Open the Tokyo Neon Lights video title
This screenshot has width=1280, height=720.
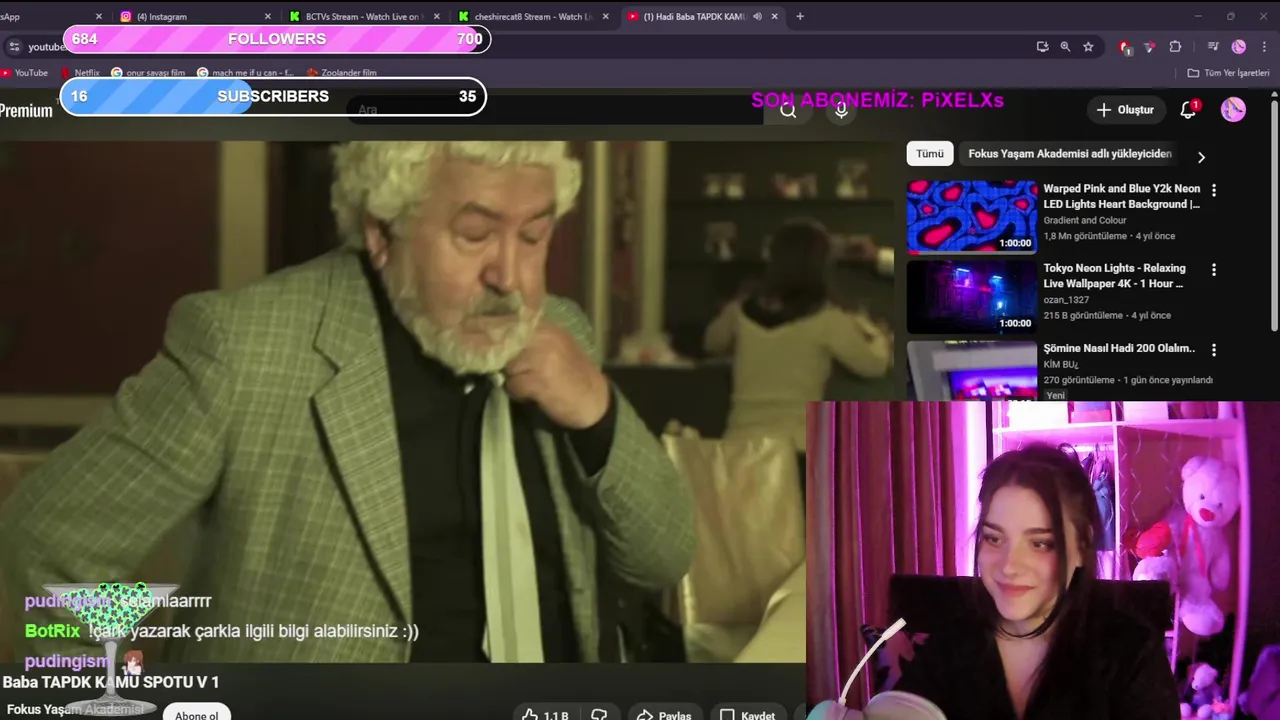1114,276
